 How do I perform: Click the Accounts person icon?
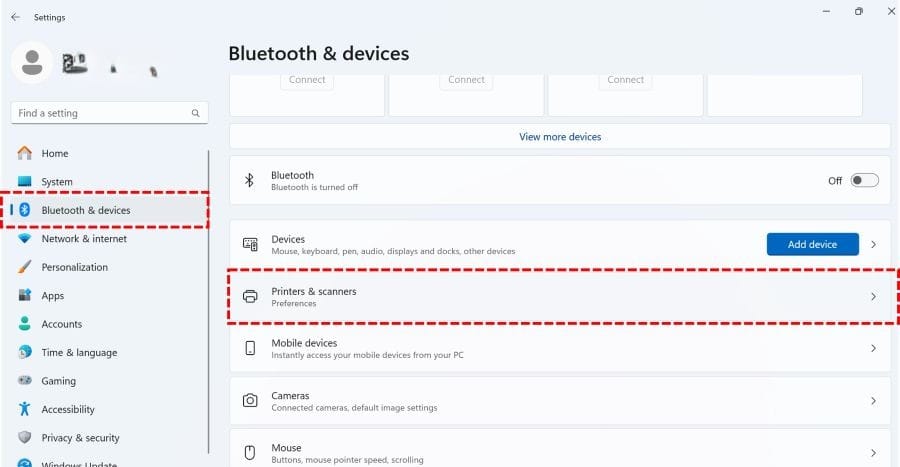click(25, 324)
